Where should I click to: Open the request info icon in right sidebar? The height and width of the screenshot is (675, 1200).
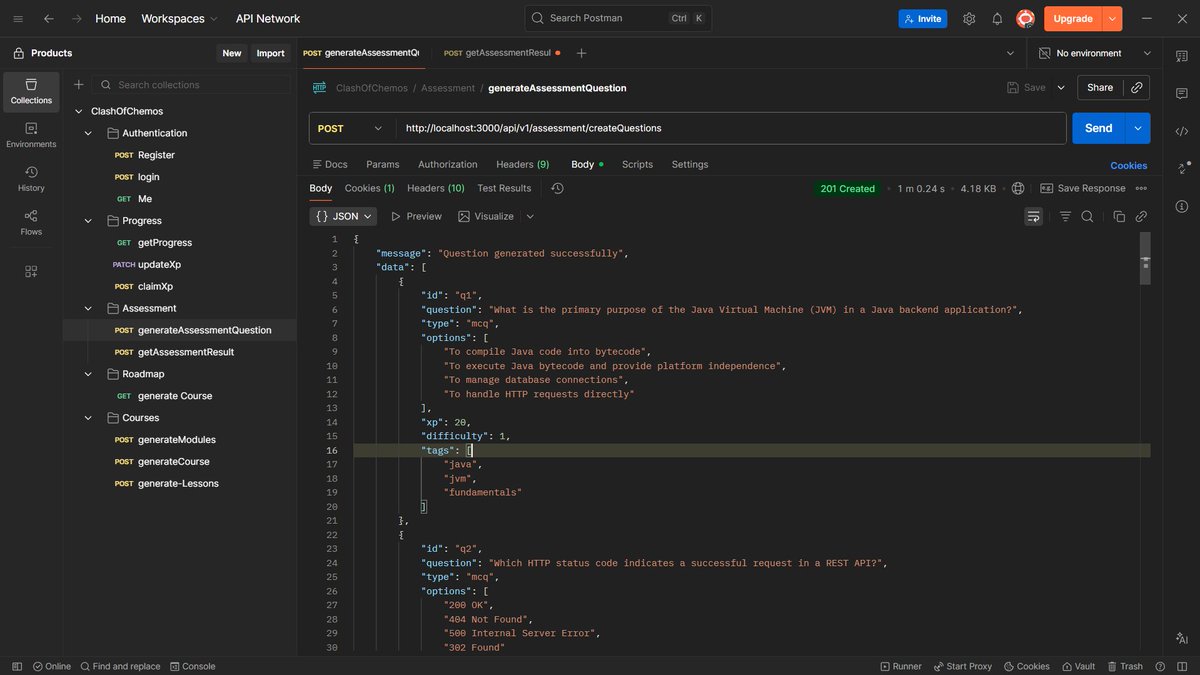click(1181, 206)
